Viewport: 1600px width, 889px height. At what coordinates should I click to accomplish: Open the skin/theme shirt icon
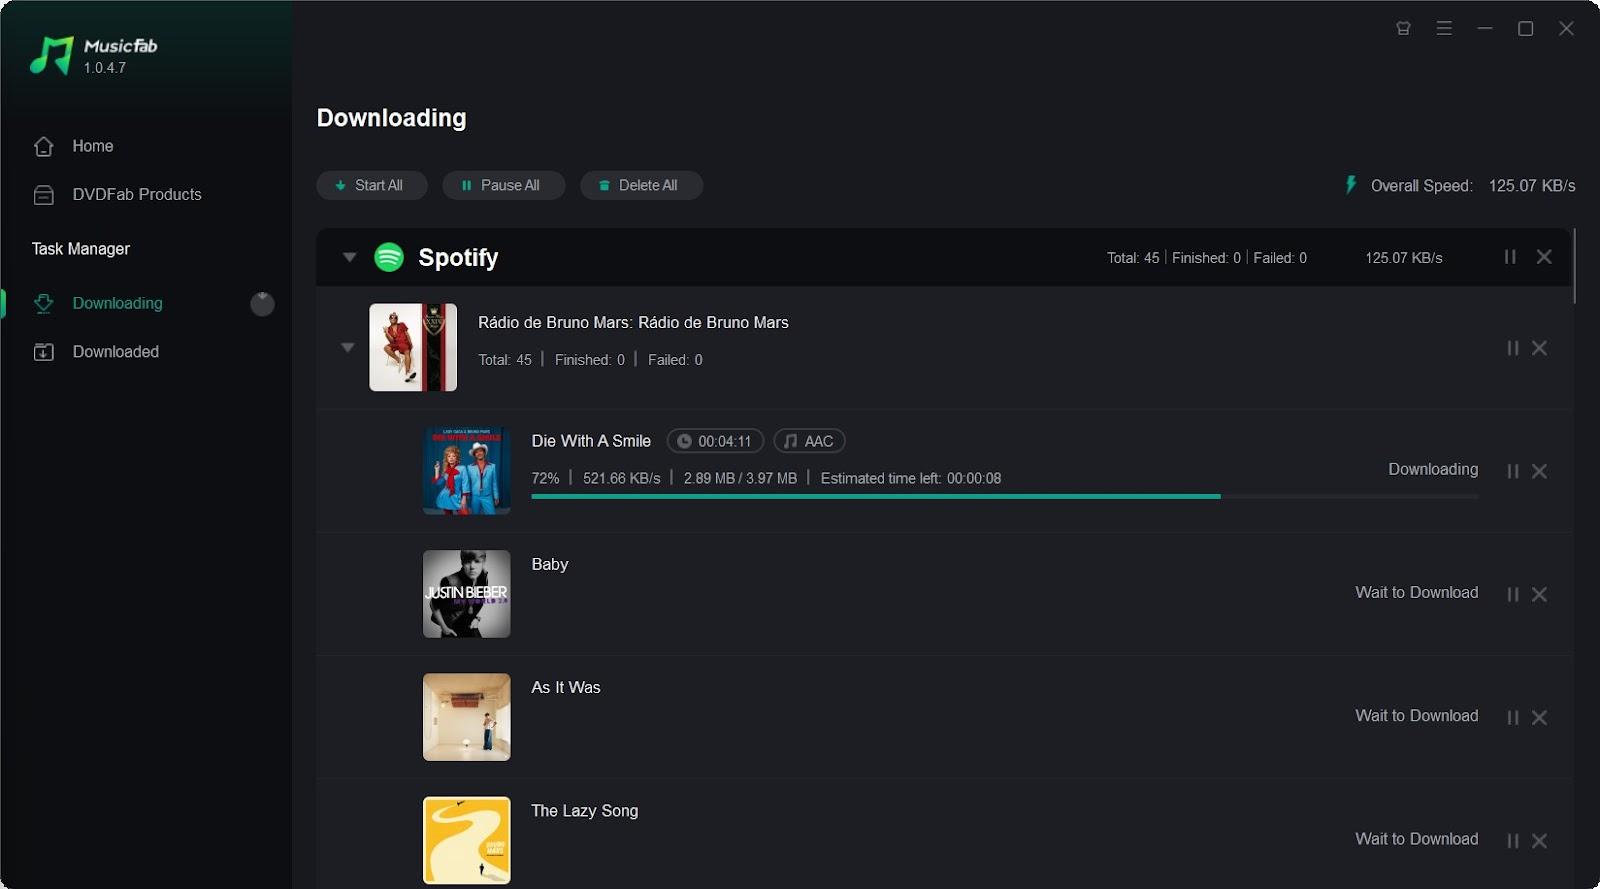pyautogui.click(x=1403, y=28)
